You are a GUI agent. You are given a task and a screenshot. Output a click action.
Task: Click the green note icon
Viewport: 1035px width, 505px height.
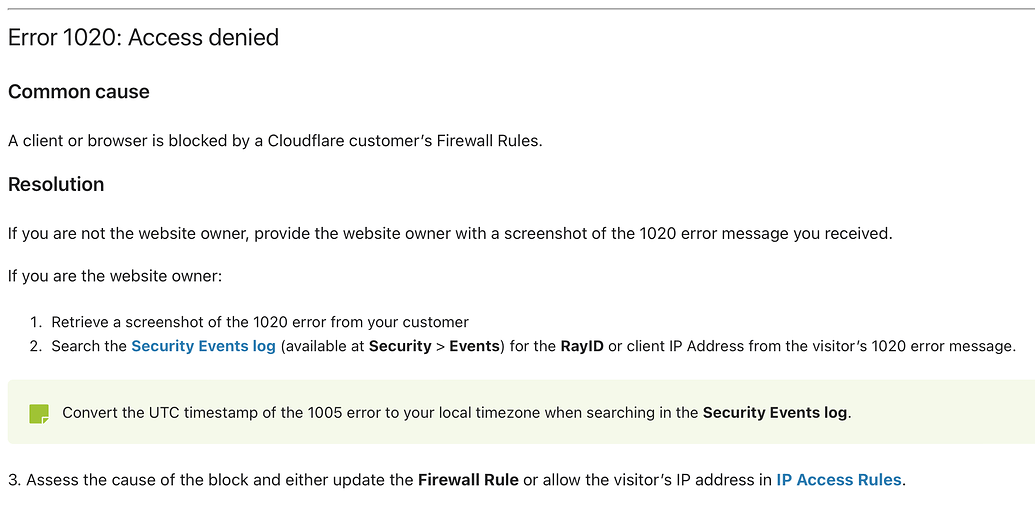point(39,414)
